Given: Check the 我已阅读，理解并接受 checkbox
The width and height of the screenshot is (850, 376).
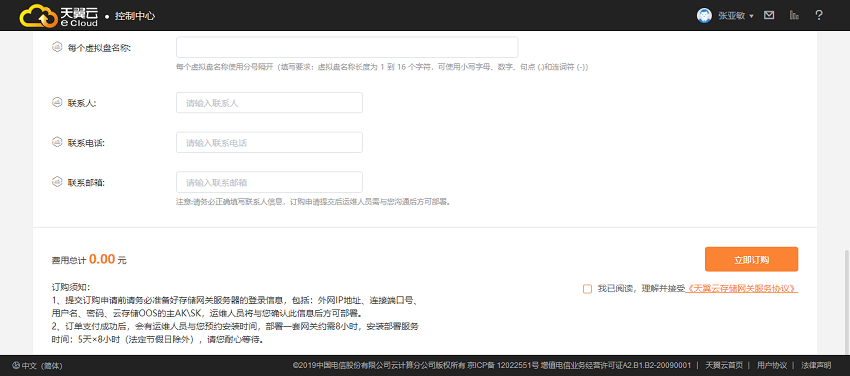Looking at the screenshot, I should 587,289.
